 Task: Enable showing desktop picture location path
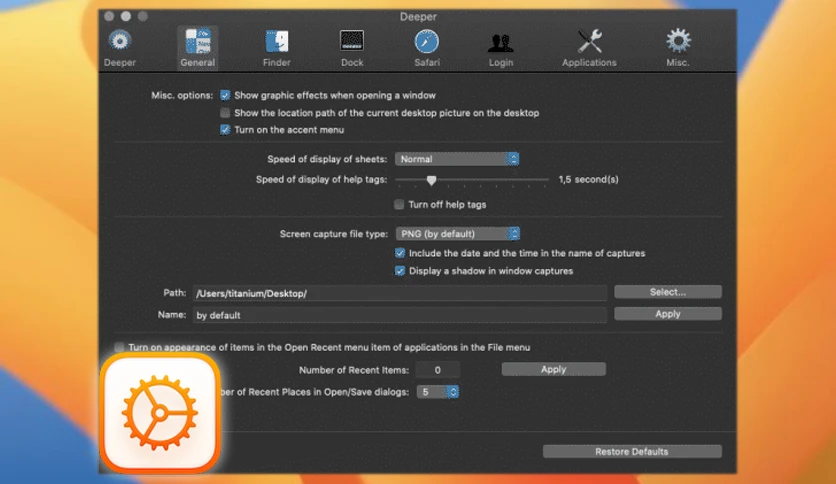point(225,112)
